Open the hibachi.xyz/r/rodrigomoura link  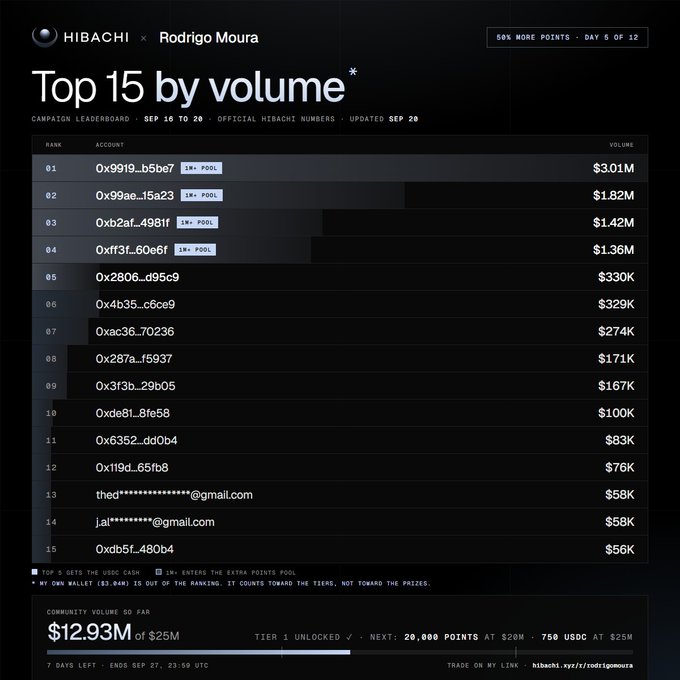(582, 665)
